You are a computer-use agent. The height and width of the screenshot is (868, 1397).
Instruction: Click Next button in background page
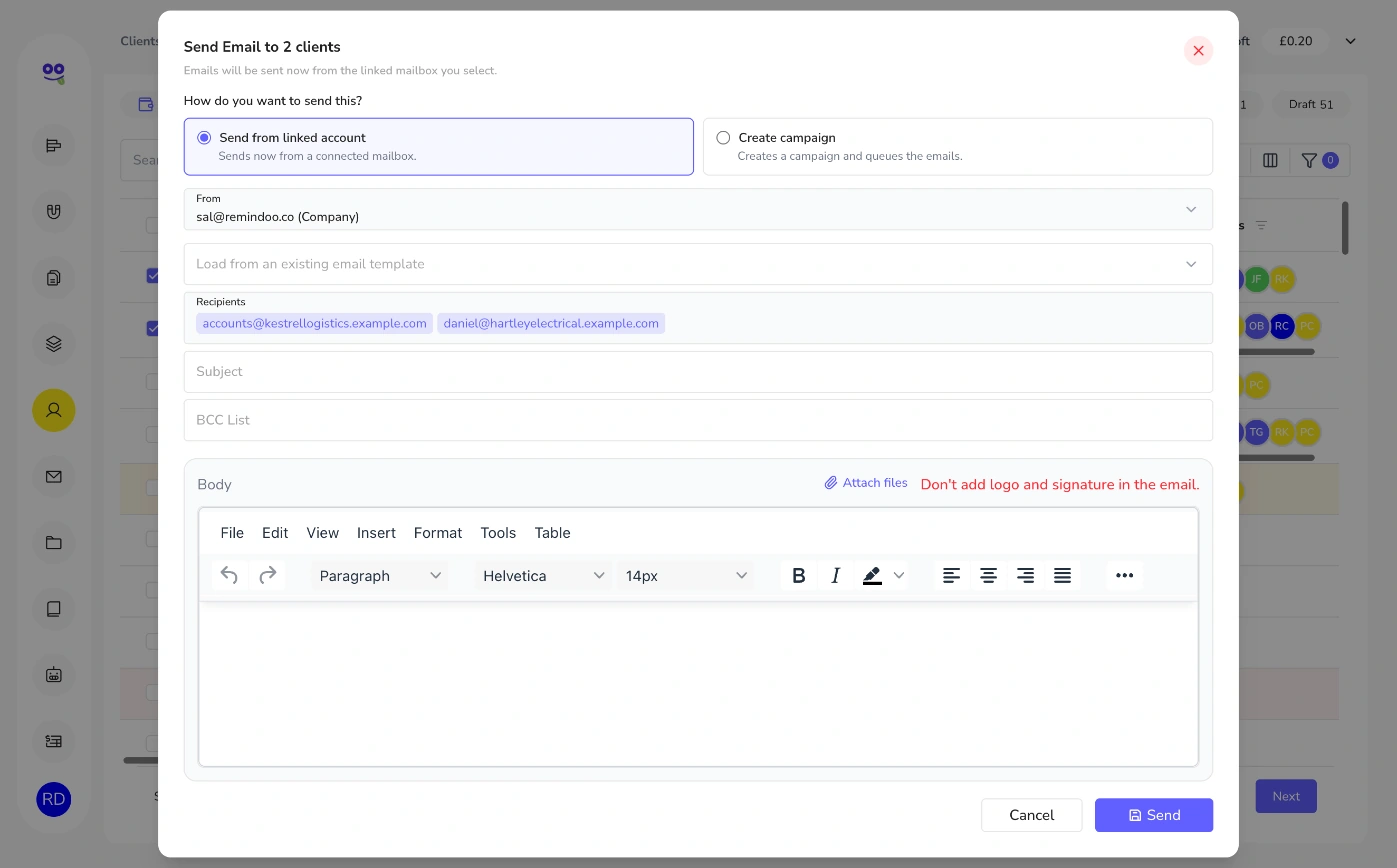coord(1286,796)
